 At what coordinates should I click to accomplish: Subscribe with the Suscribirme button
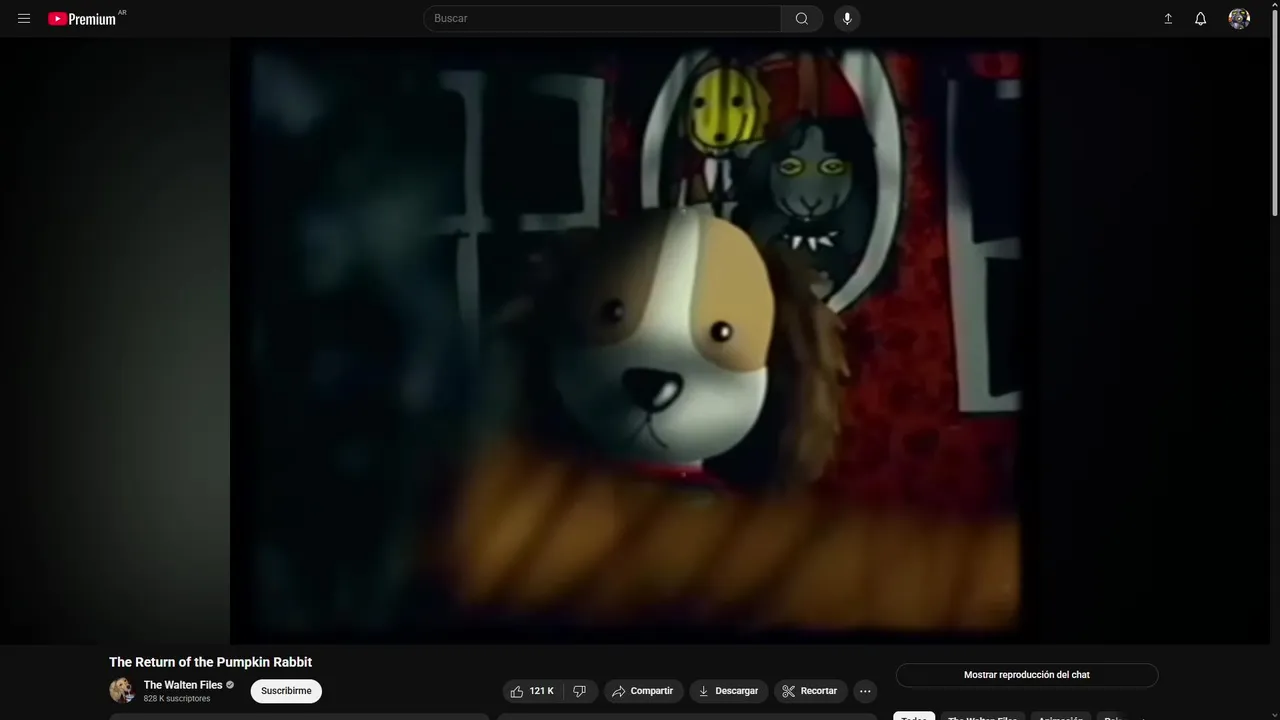(x=286, y=691)
